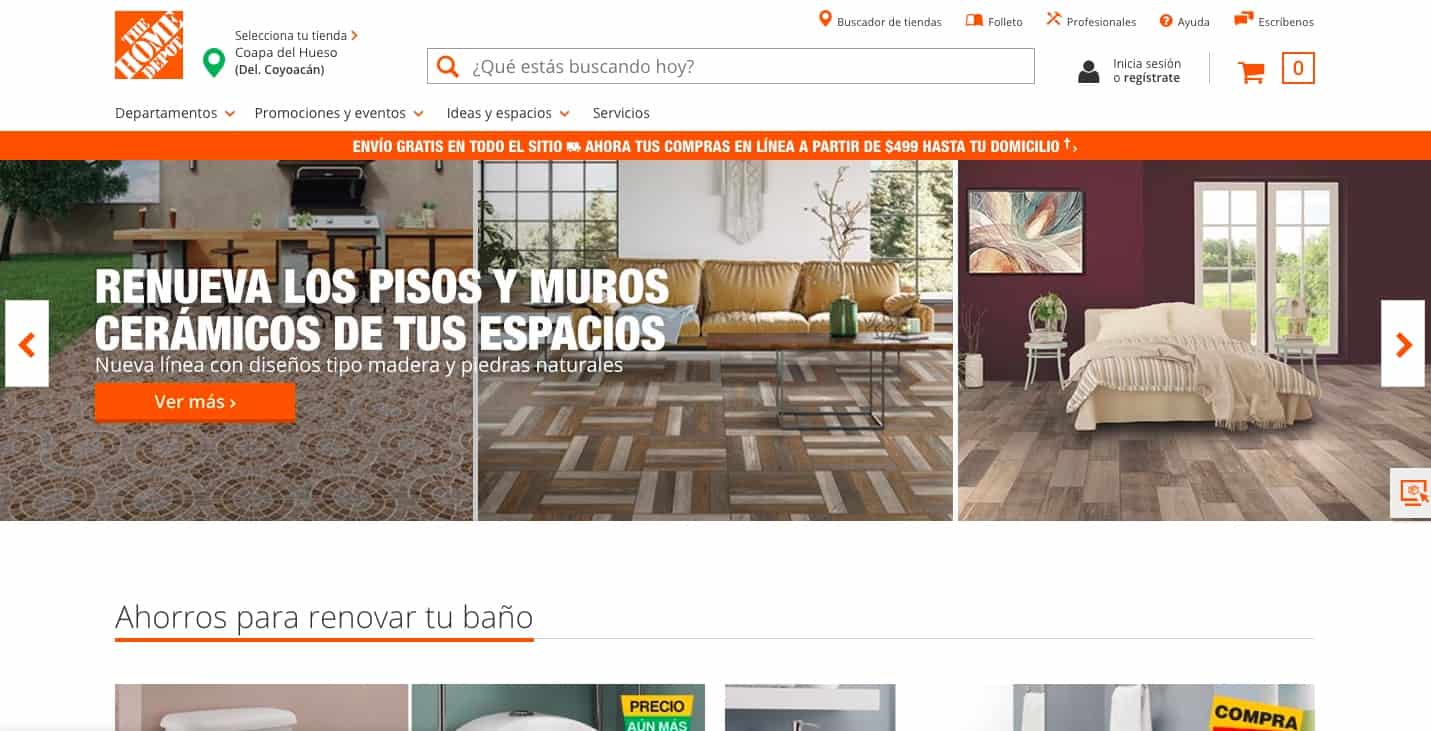This screenshot has width=1431, height=731.
Task: Click the Coapa del Hueso store name
Action: coord(286,52)
